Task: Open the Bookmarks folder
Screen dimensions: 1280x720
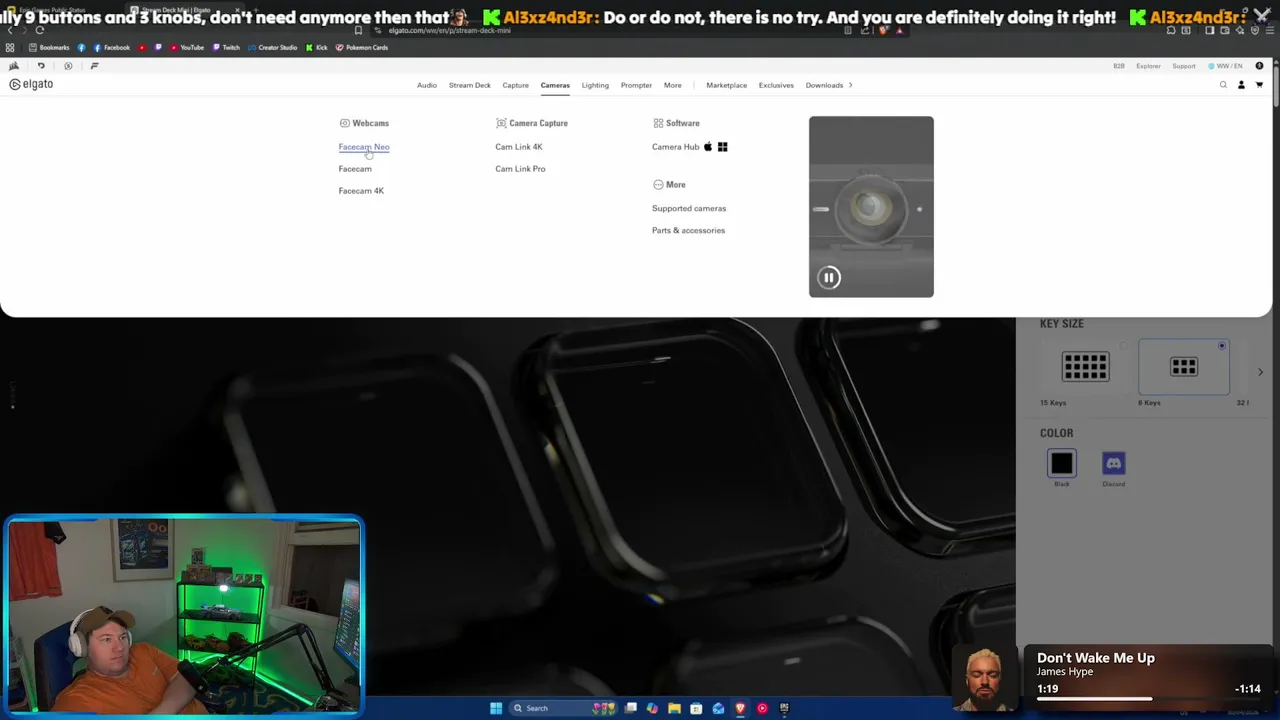Action: coord(50,47)
